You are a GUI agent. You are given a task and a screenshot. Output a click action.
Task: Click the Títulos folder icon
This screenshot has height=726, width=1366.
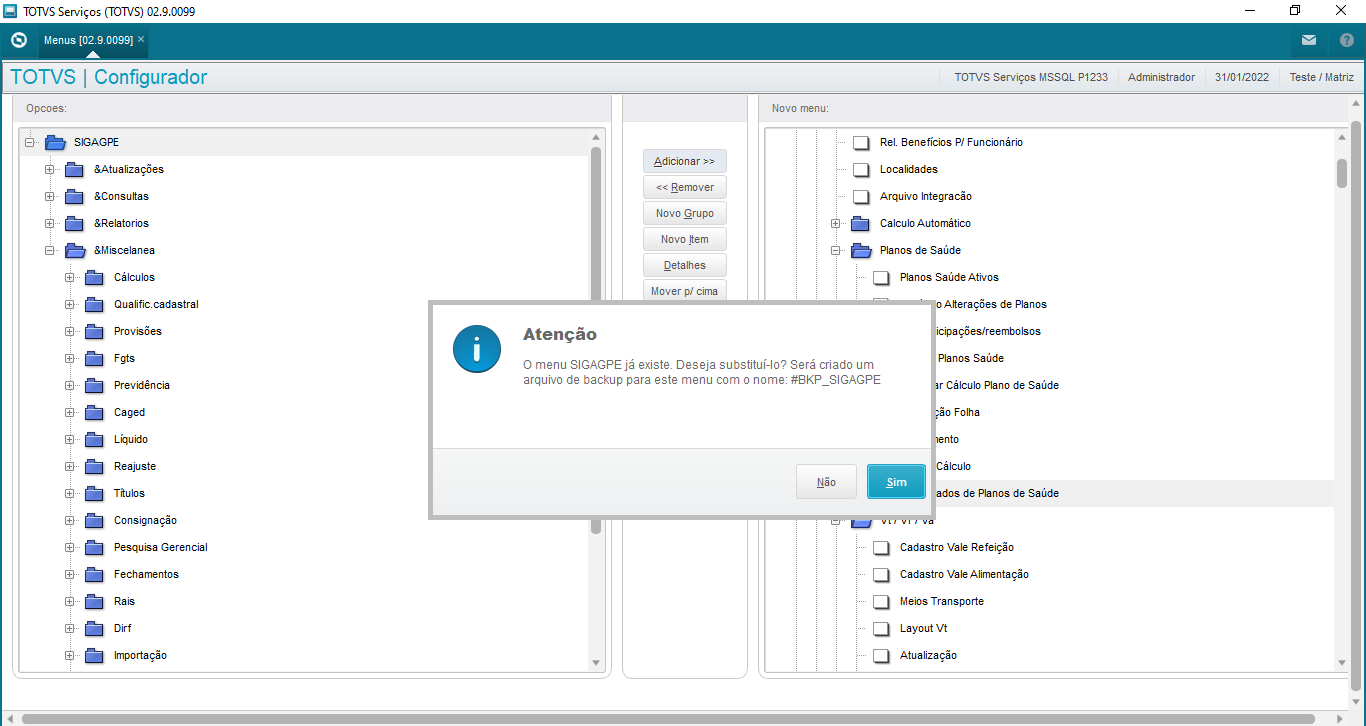point(95,493)
